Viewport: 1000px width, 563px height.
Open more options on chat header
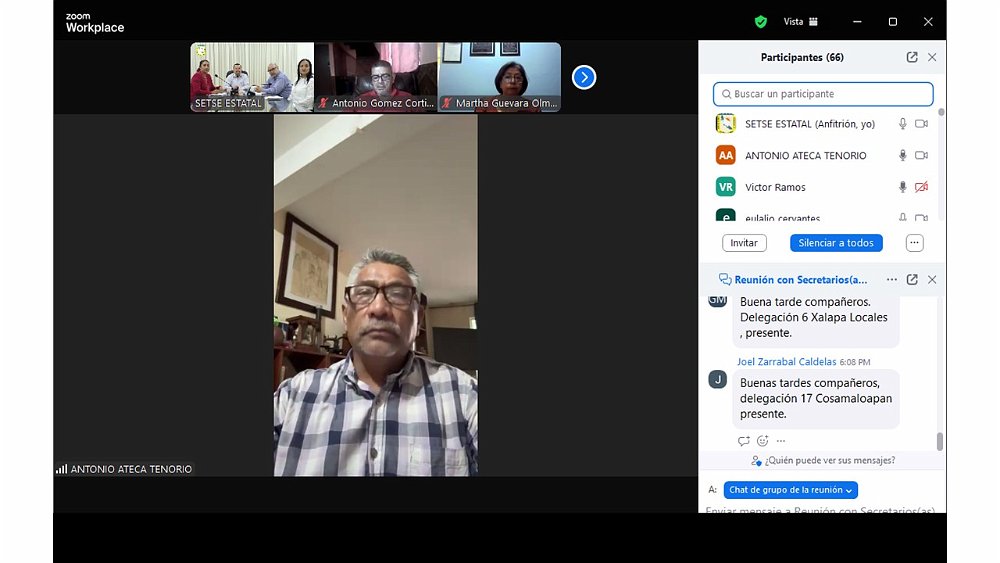pos(892,280)
